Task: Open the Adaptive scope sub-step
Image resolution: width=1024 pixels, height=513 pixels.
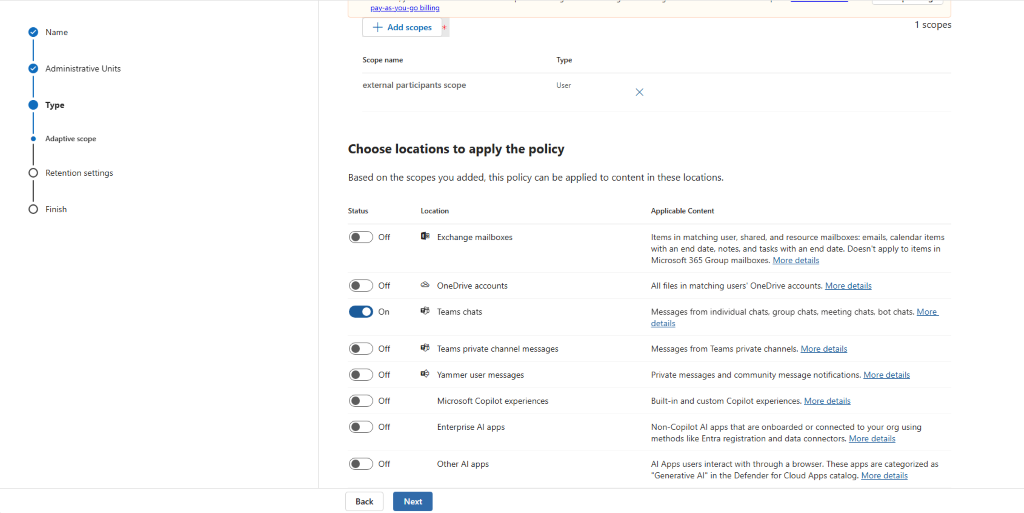Action: [71, 139]
